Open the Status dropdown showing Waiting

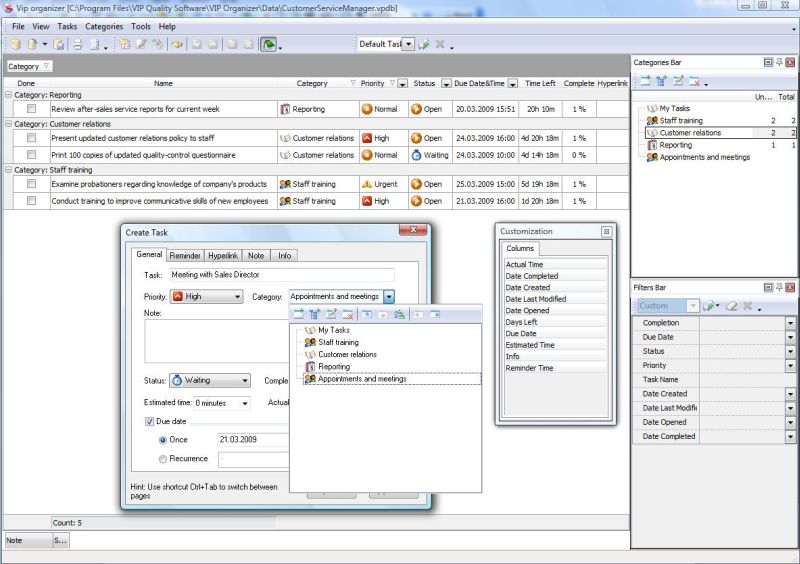click(245, 380)
